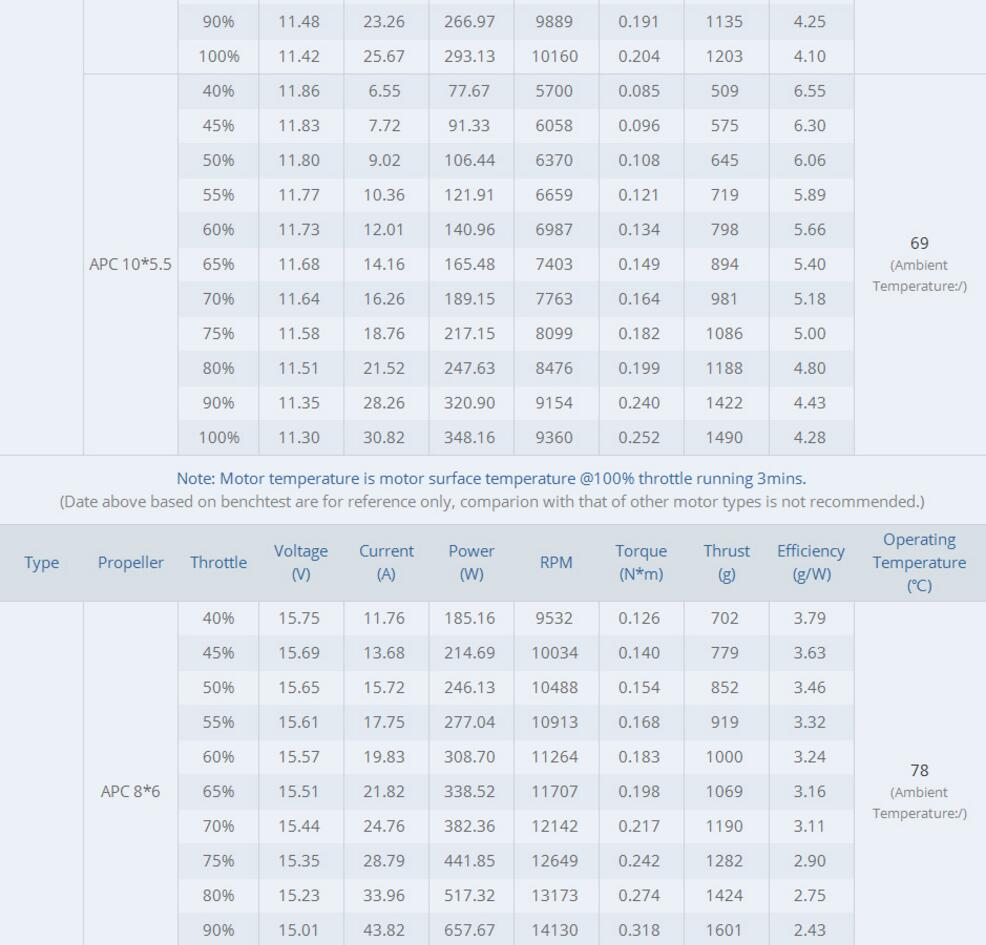The width and height of the screenshot is (986, 945).
Task: Click the Efficiency (g/W) column header
Action: click(x=810, y=563)
